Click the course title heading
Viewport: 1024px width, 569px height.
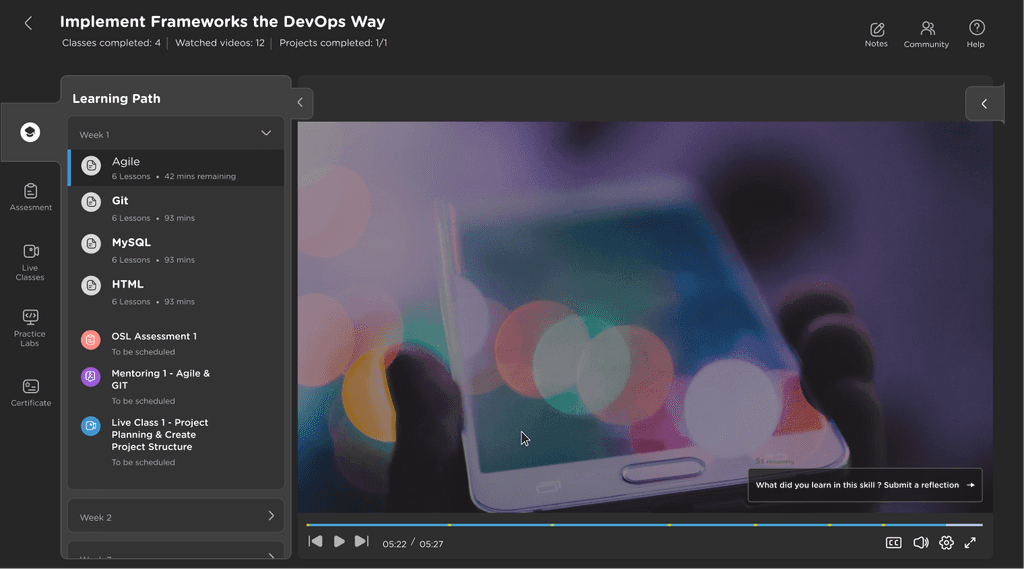point(223,22)
